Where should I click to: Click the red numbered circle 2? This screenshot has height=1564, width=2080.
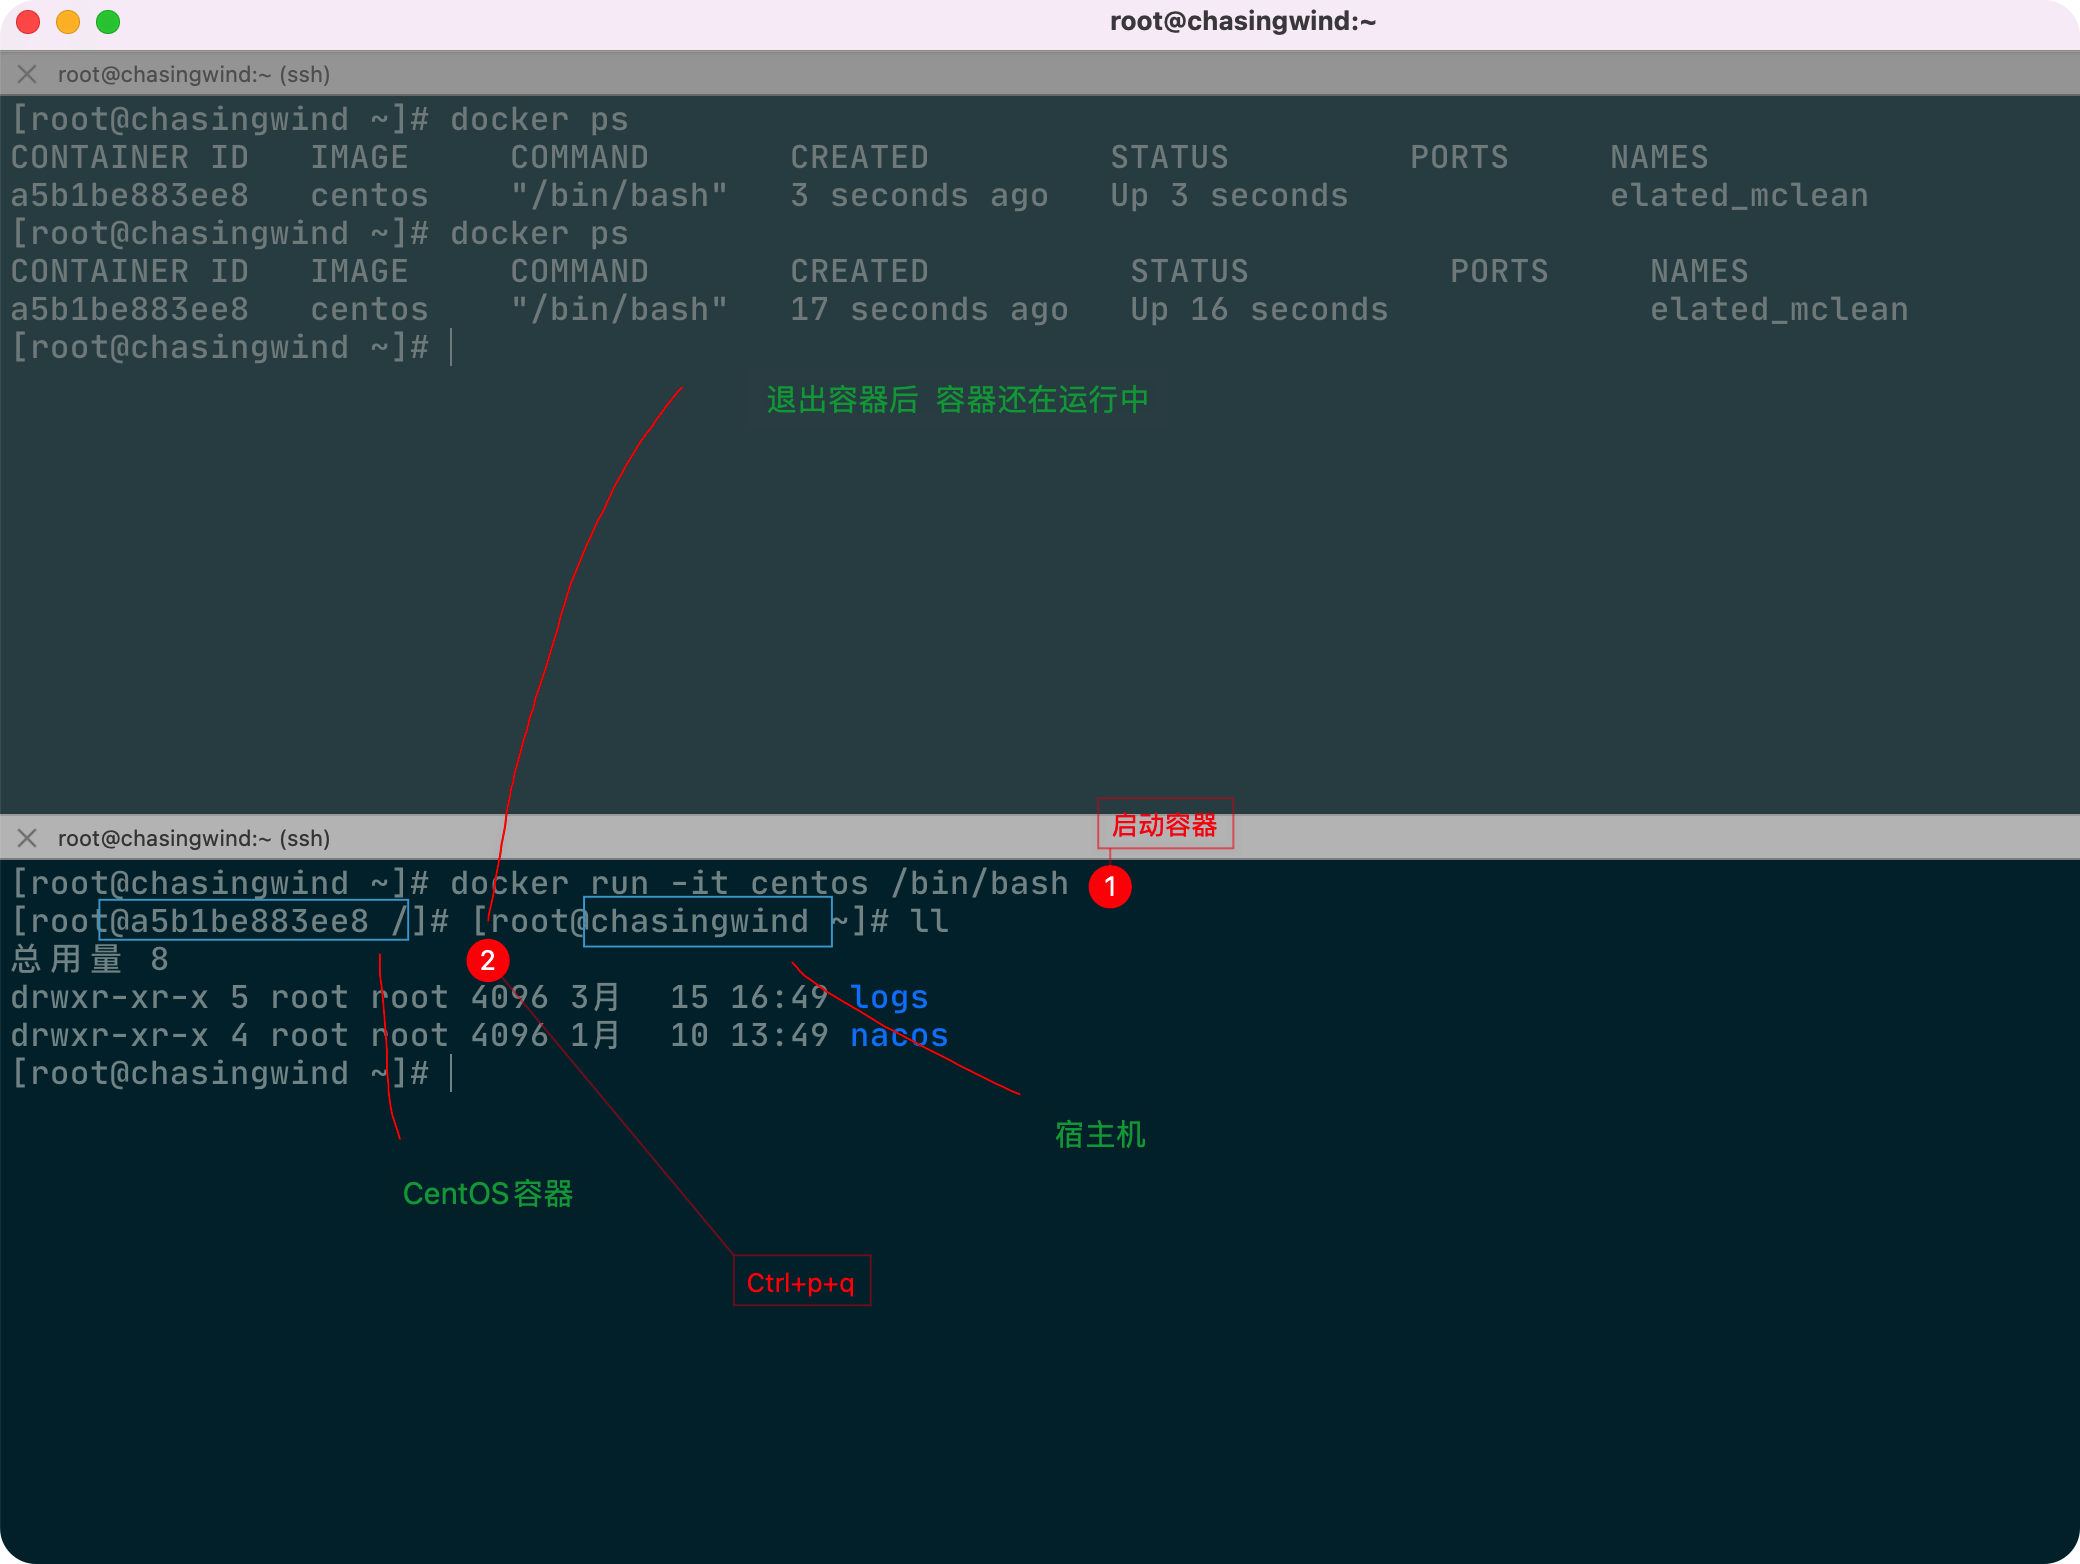(x=487, y=960)
